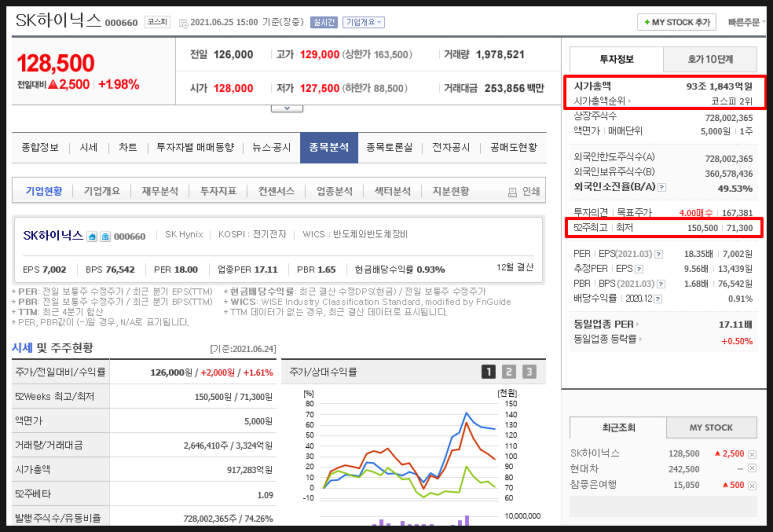
Task: Switch to the 호가10단계 panel tab
Action: click(710, 60)
